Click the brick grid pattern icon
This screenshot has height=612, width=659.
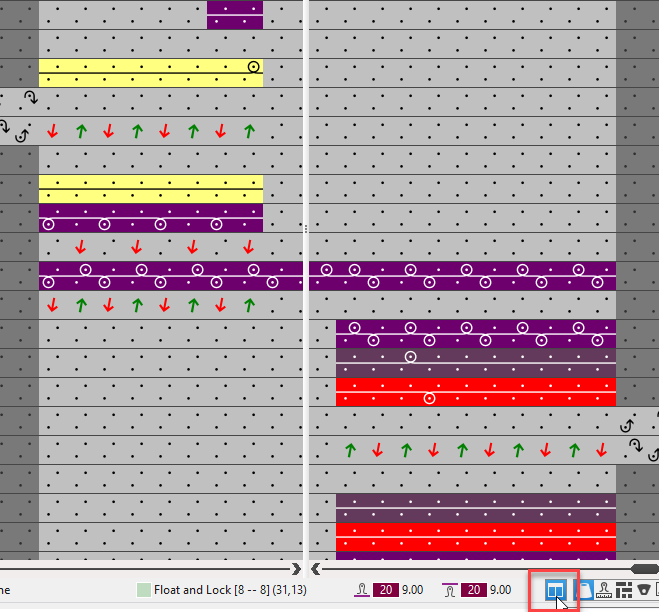coord(625,591)
